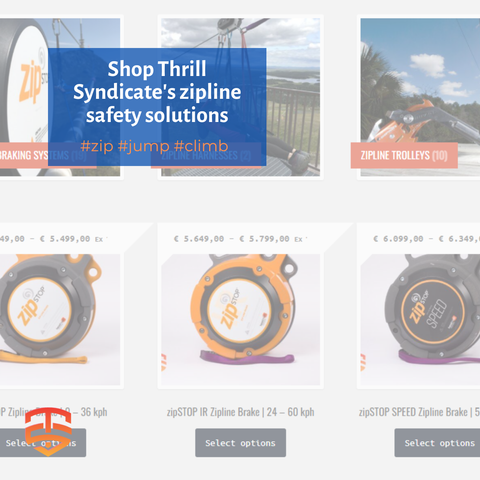View the black zipSTOP SPEED product image
480x480 pixels.
coord(420,320)
